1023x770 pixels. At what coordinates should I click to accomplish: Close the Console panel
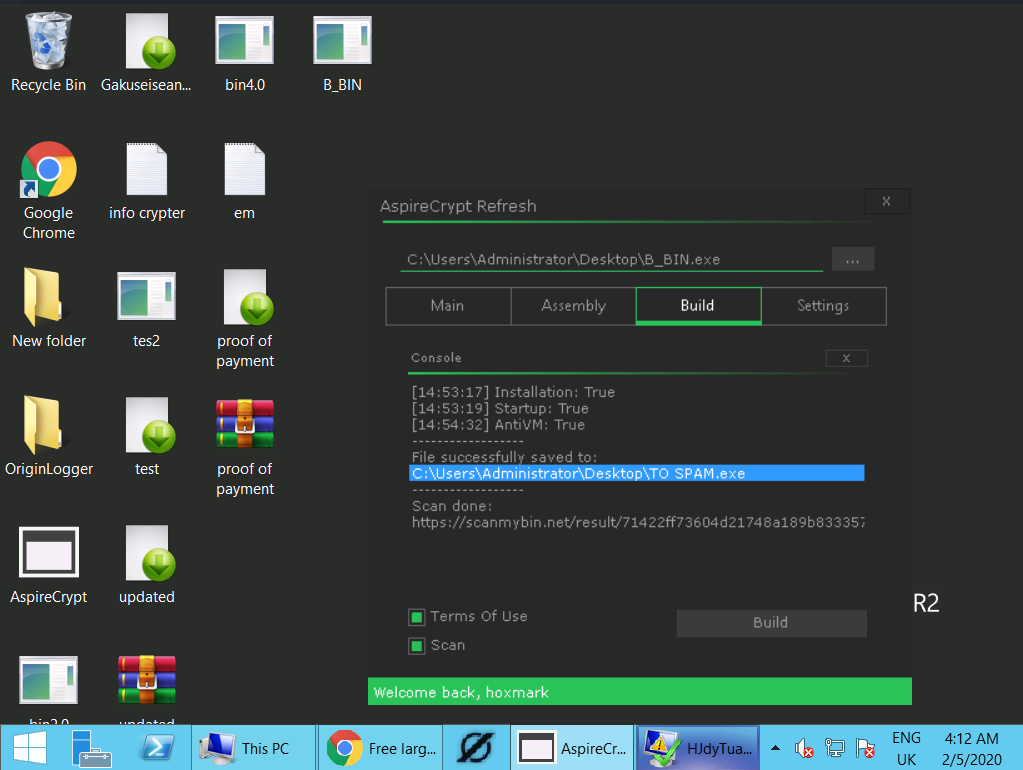tap(846, 358)
